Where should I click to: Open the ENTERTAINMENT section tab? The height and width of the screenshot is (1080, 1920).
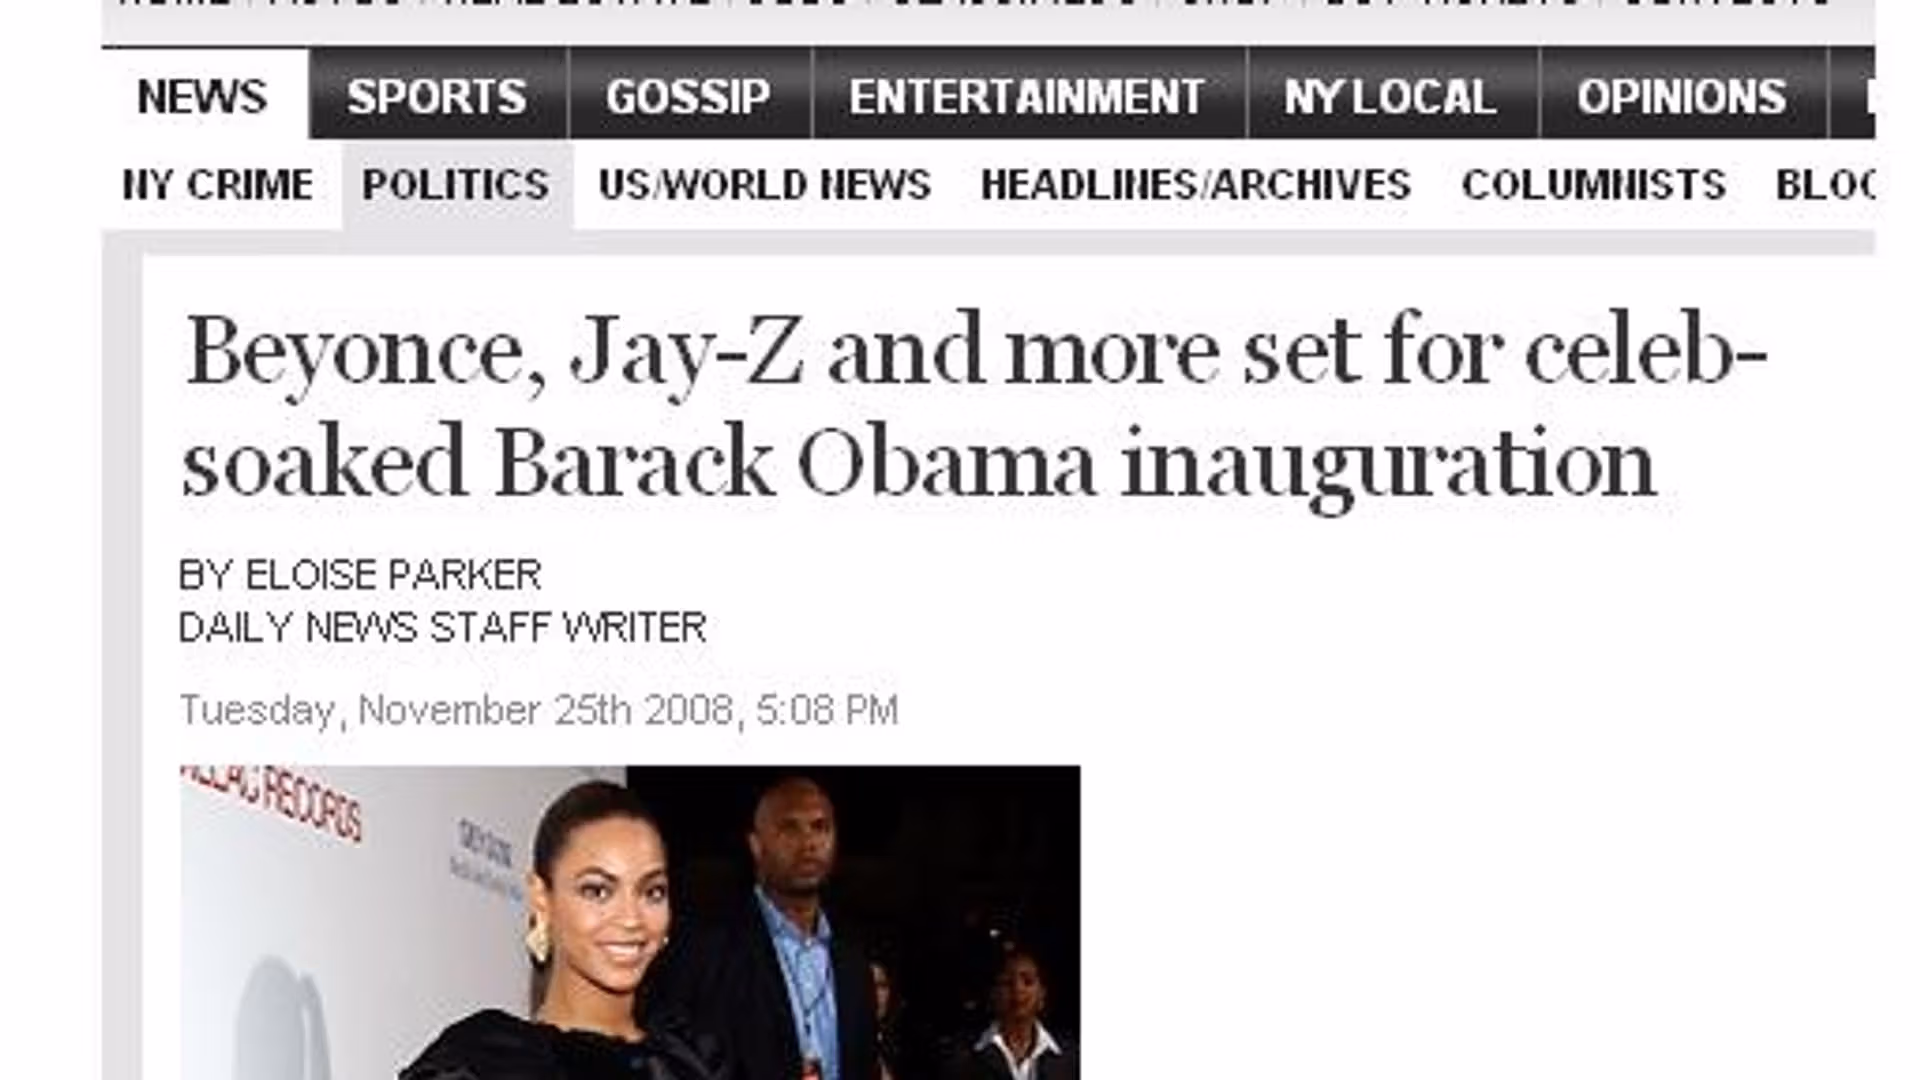pyautogui.click(x=1028, y=96)
